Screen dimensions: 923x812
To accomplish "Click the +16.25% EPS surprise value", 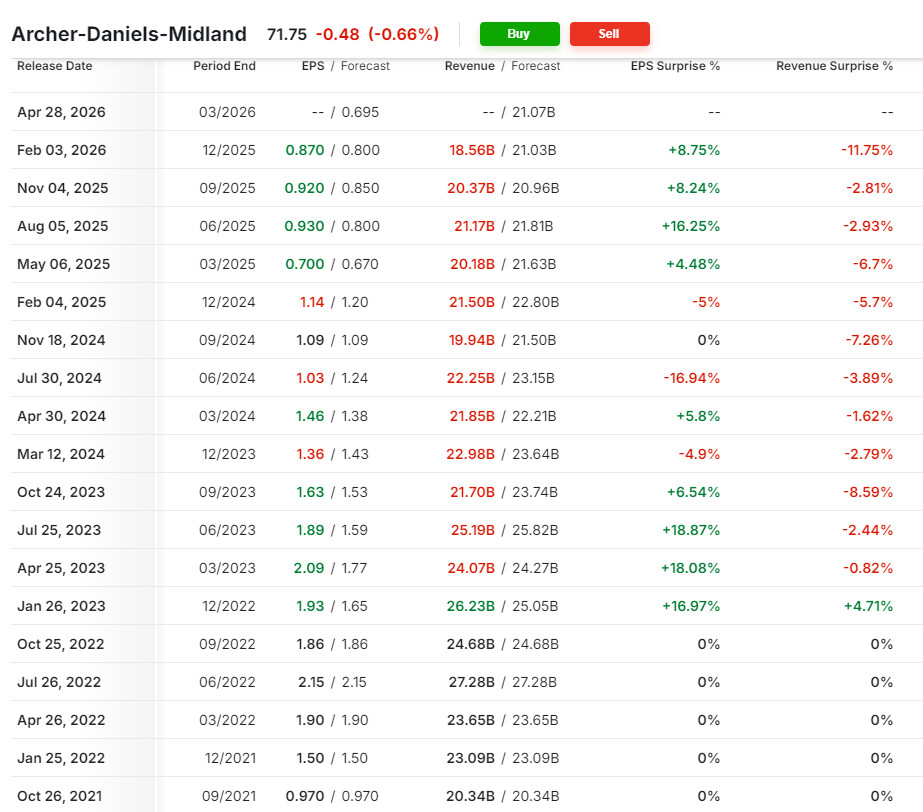I will 690,226.
